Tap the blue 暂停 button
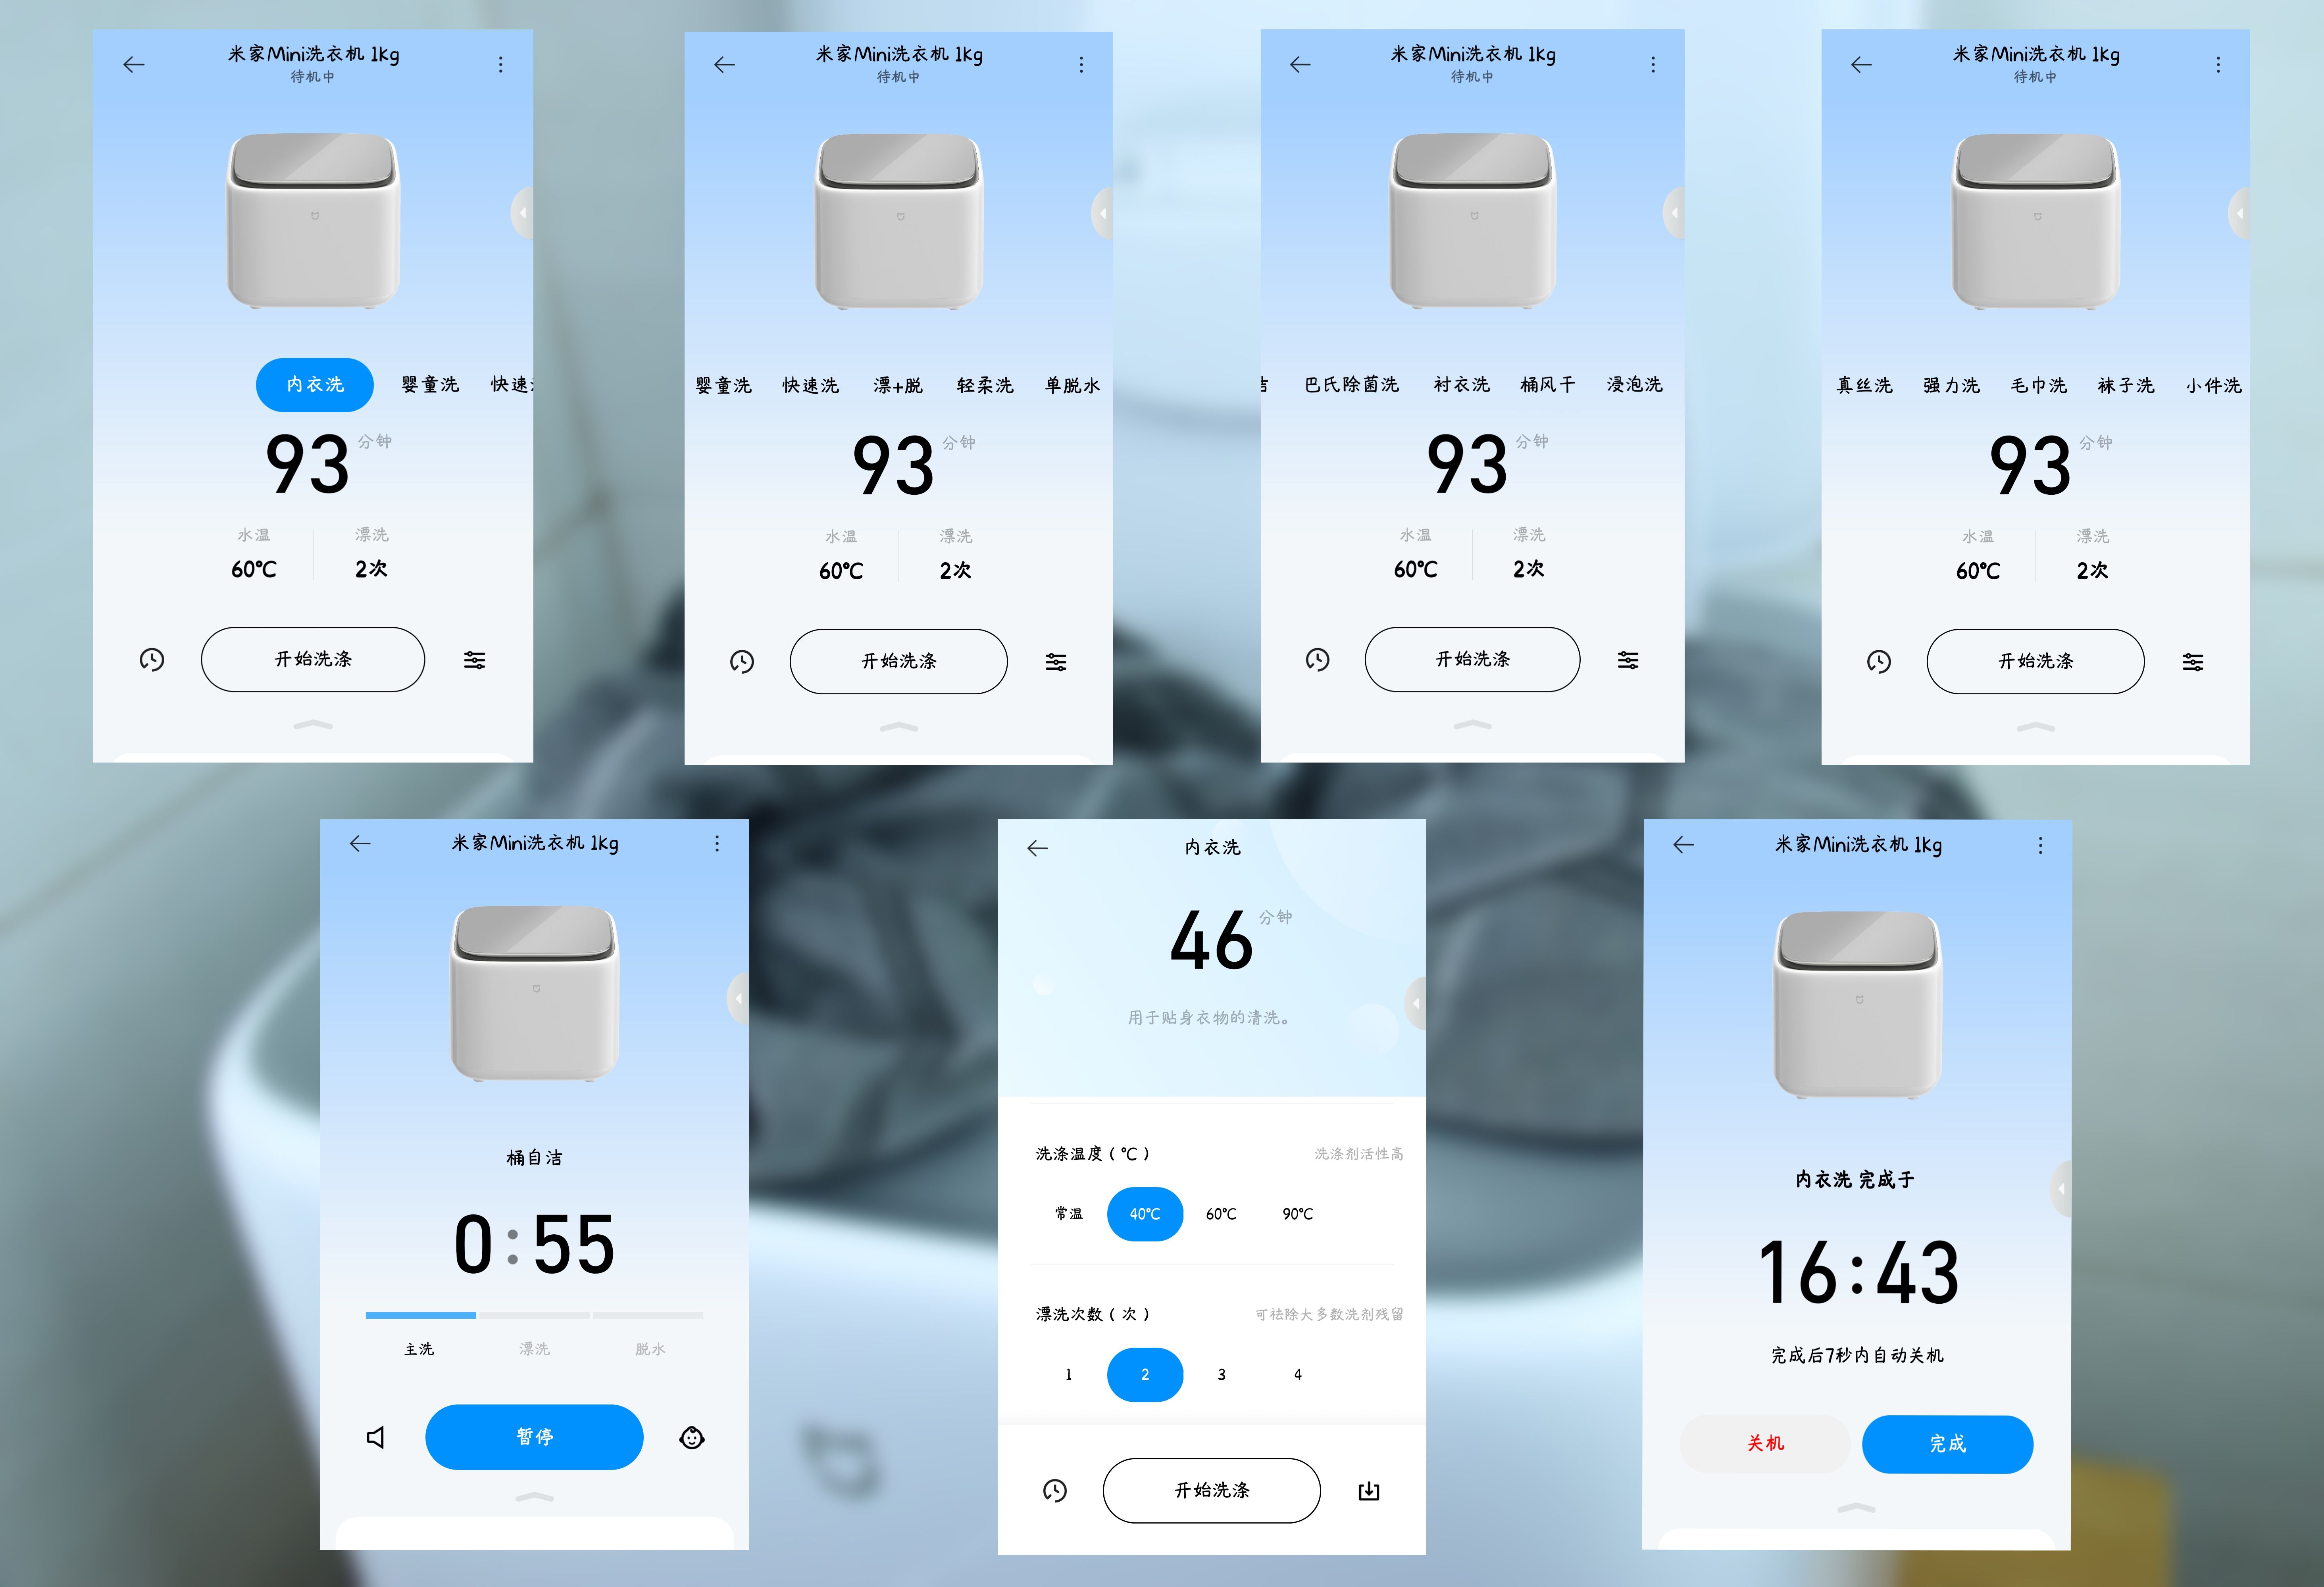Image resolution: width=2324 pixels, height=1587 pixels. (534, 1438)
